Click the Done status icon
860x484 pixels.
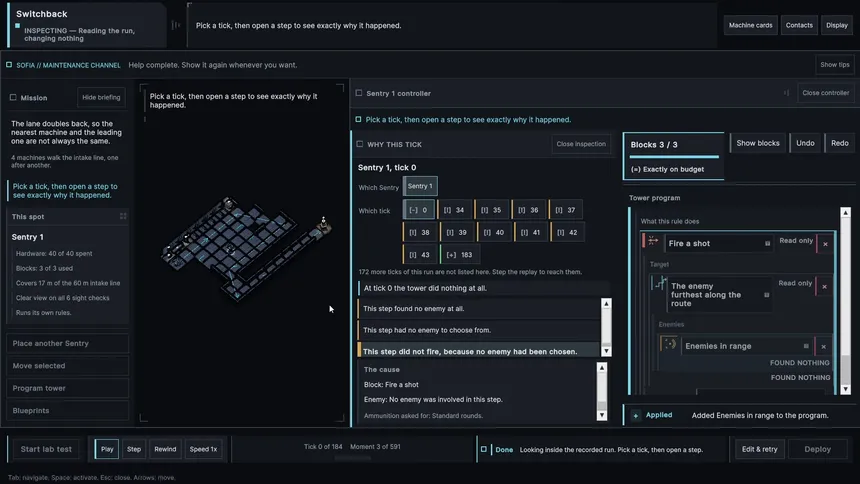(x=484, y=449)
